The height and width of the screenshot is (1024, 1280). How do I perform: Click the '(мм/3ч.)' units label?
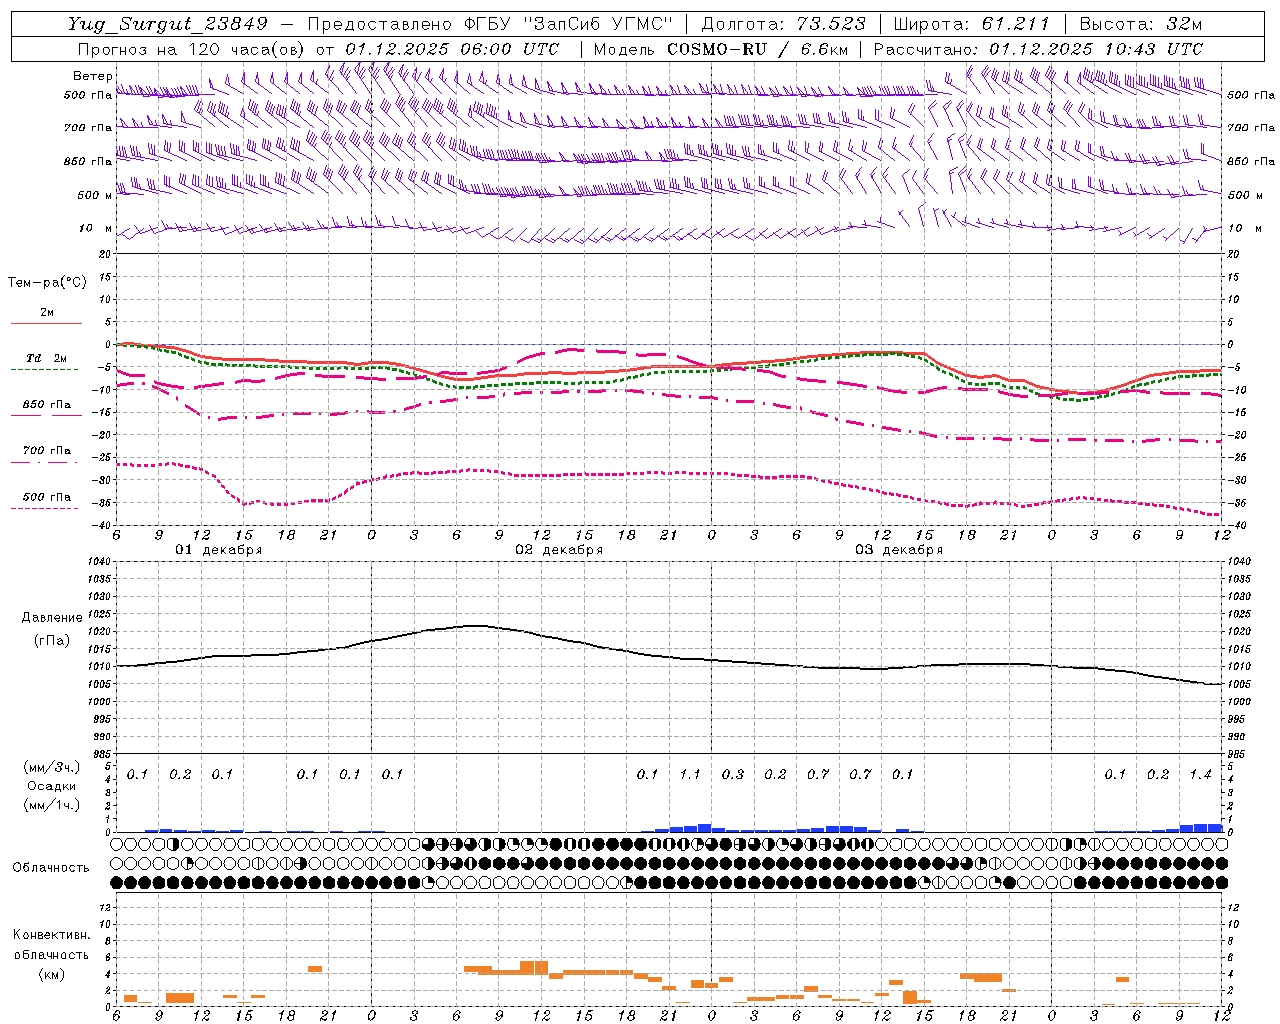click(51, 768)
